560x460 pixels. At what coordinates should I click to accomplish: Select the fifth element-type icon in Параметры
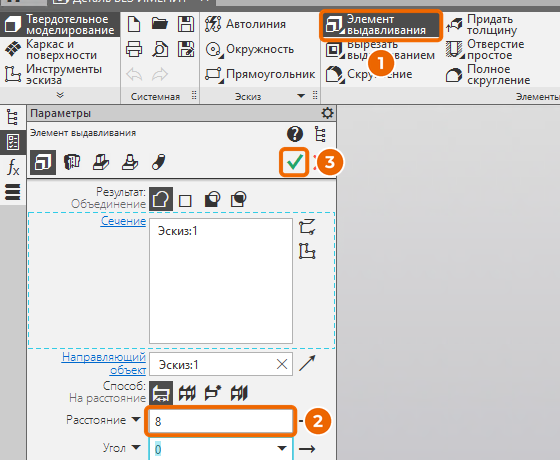click(x=159, y=162)
